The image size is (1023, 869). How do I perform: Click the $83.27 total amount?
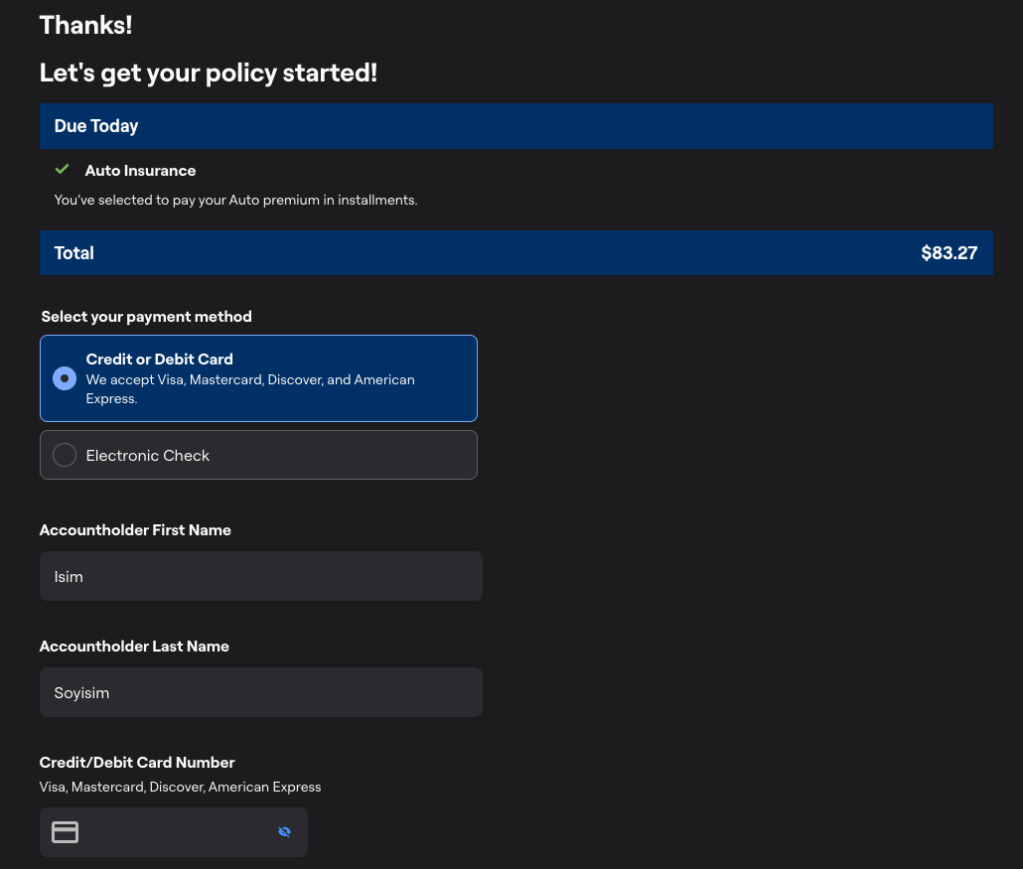click(x=948, y=253)
